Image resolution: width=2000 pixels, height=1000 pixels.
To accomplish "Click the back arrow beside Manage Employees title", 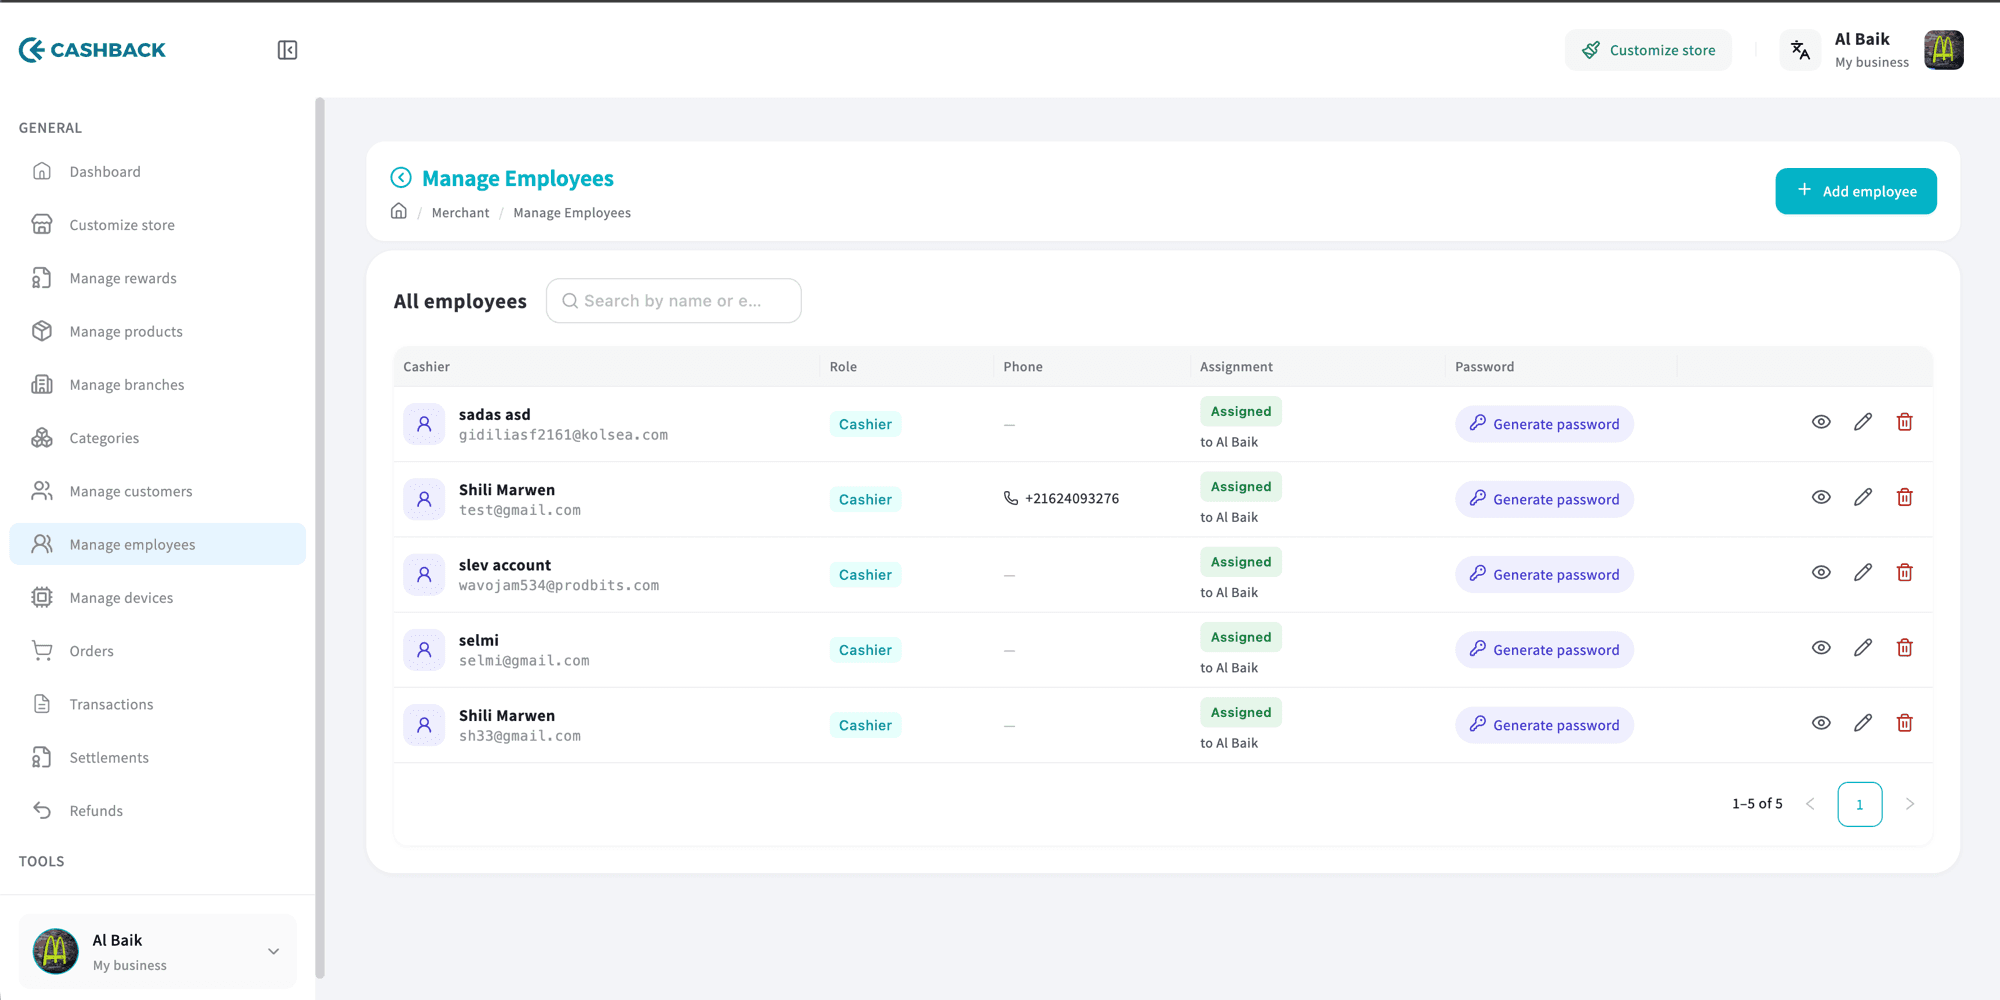I will (x=401, y=178).
